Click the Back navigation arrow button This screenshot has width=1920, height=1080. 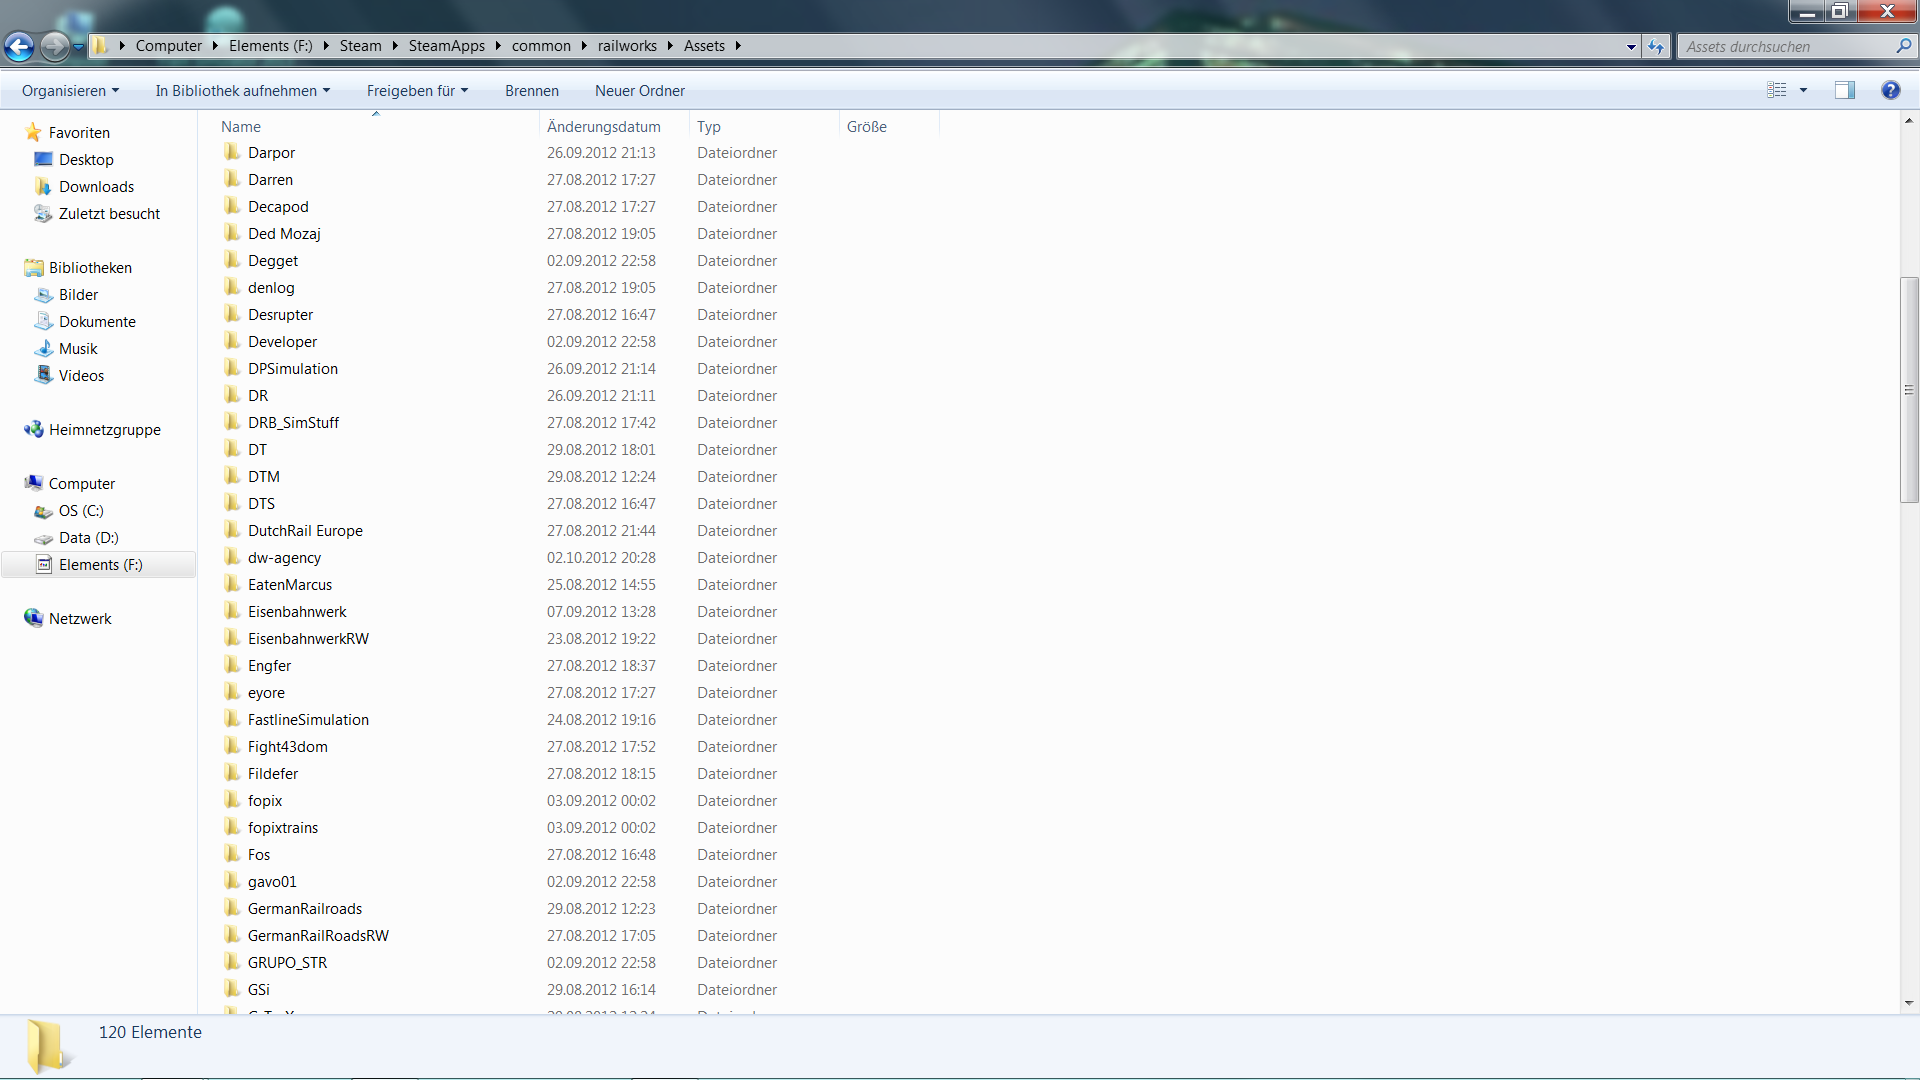click(19, 46)
